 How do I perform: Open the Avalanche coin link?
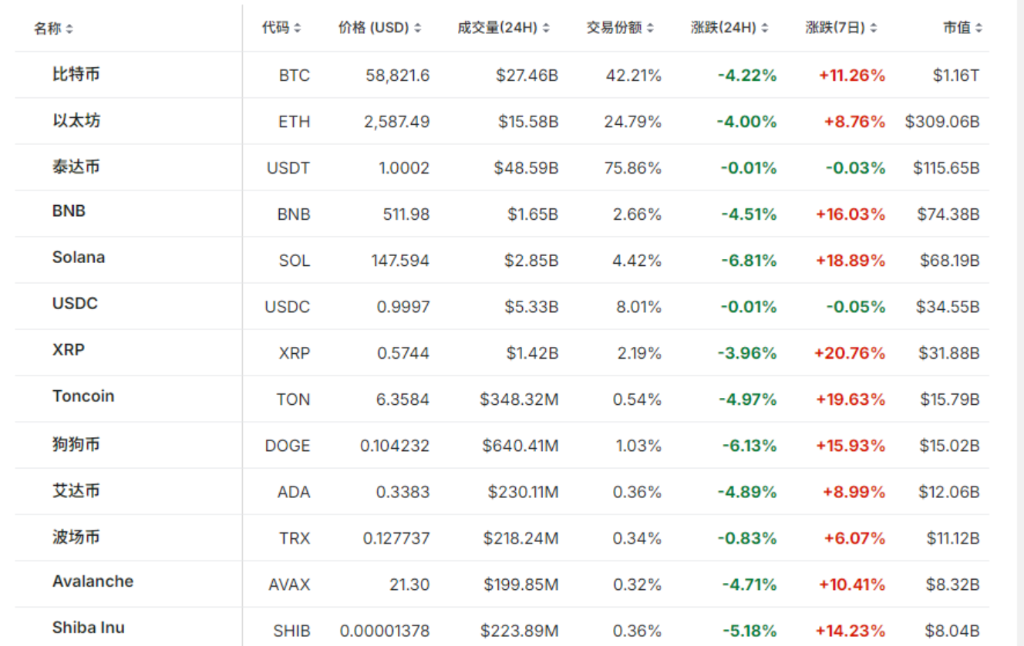93,581
